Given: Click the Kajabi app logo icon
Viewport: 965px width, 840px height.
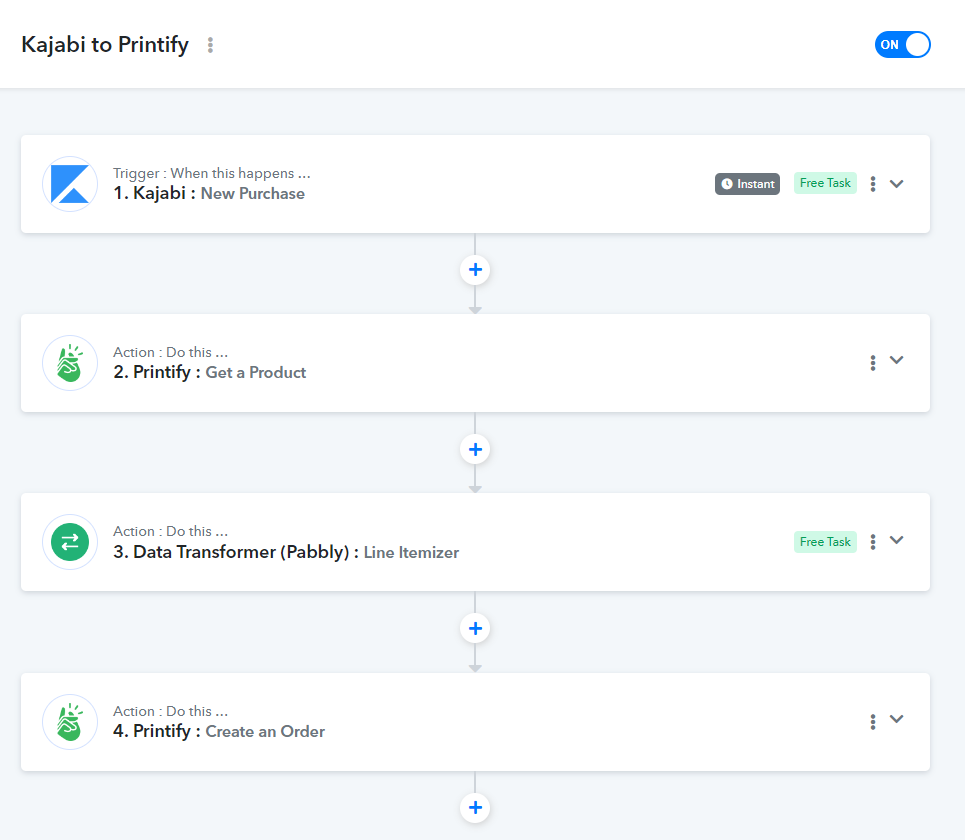Looking at the screenshot, I should 70,184.
